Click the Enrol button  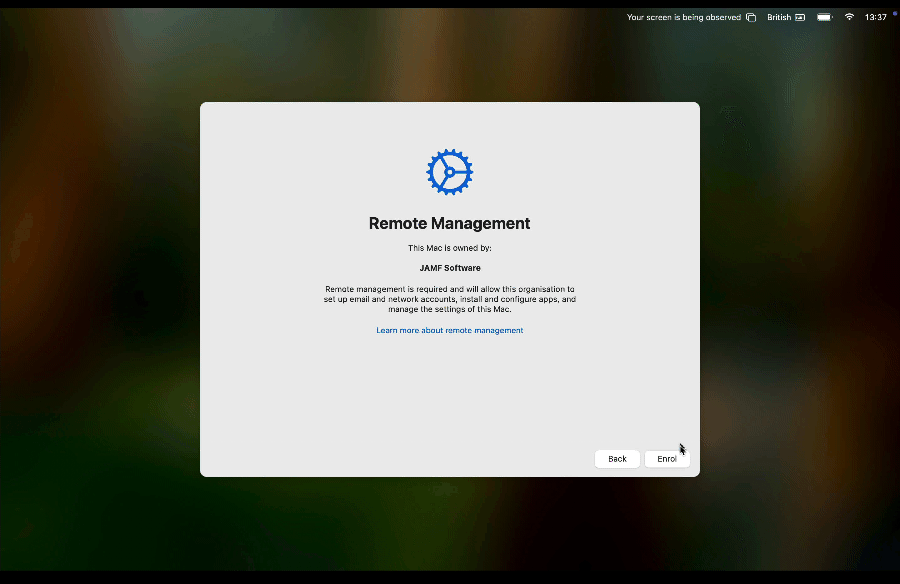(x=667, y=459)
